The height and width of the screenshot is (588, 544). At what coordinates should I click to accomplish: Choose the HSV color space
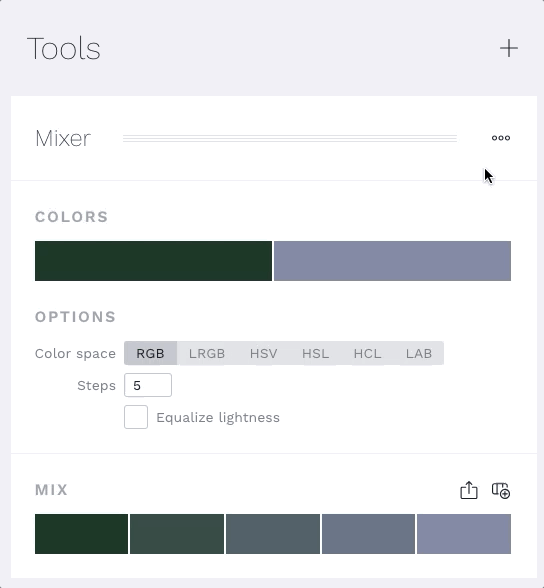click(264, 353)
